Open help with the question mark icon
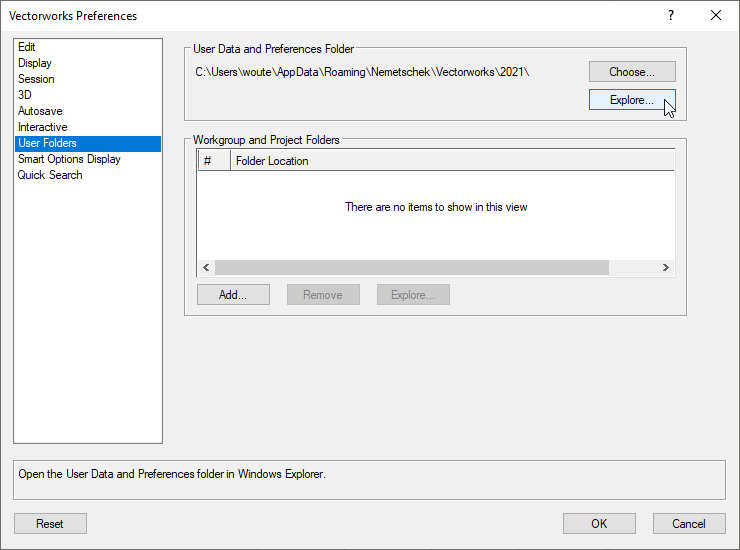 (x=671, y=16)
